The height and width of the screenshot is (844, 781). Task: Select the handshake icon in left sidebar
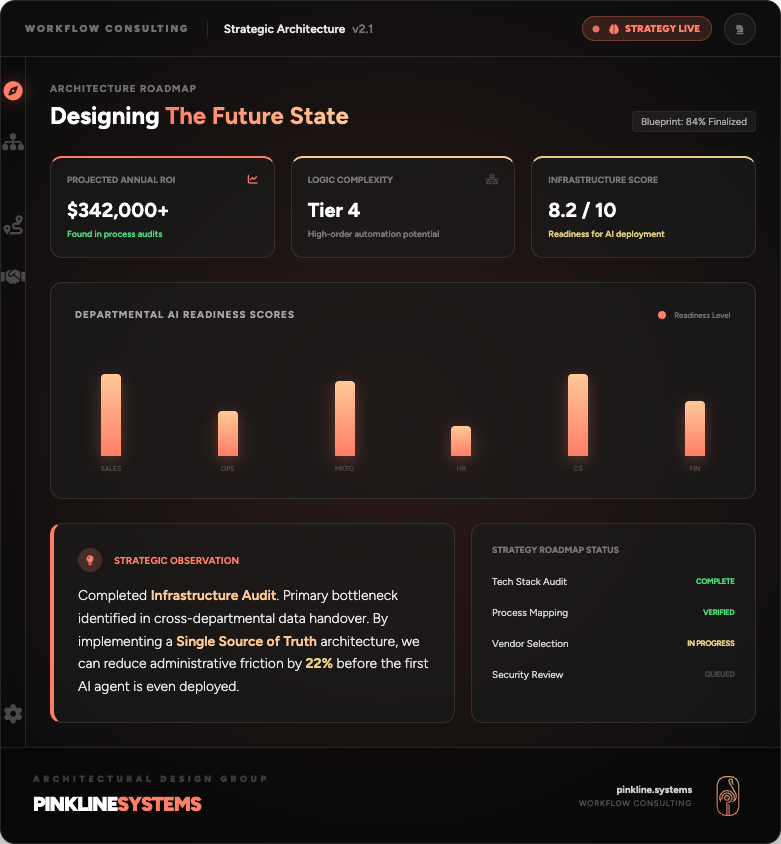click(x=13, y=277)
